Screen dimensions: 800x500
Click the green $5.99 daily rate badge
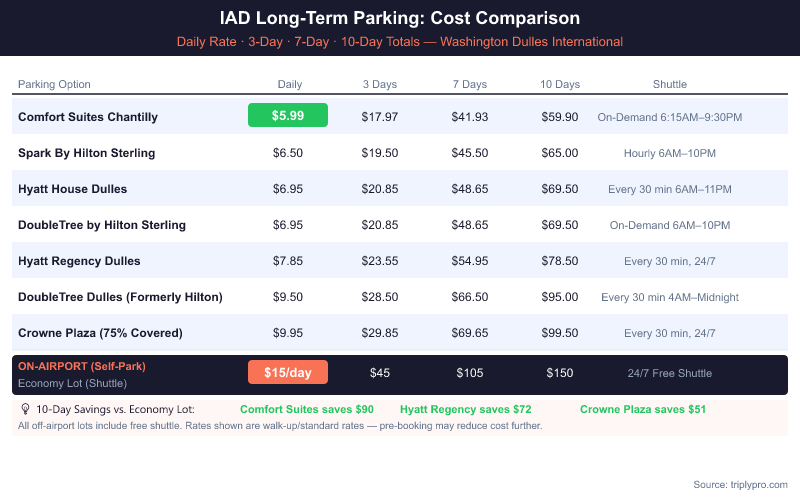[x=288, y=116]
